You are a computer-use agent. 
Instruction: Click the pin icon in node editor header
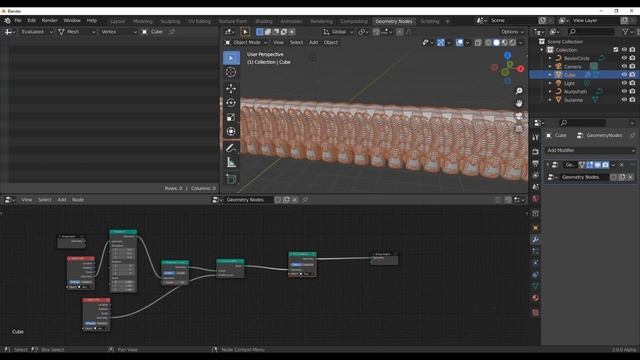point(305,200)
